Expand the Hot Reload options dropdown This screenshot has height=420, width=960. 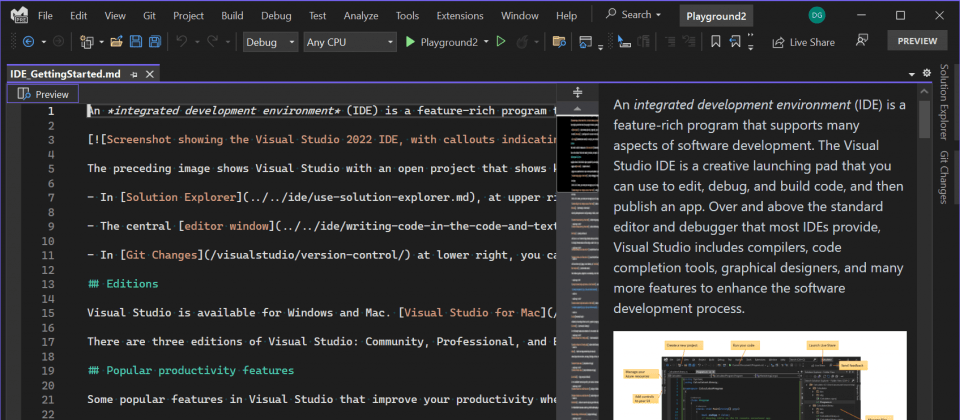coord(536,42)
